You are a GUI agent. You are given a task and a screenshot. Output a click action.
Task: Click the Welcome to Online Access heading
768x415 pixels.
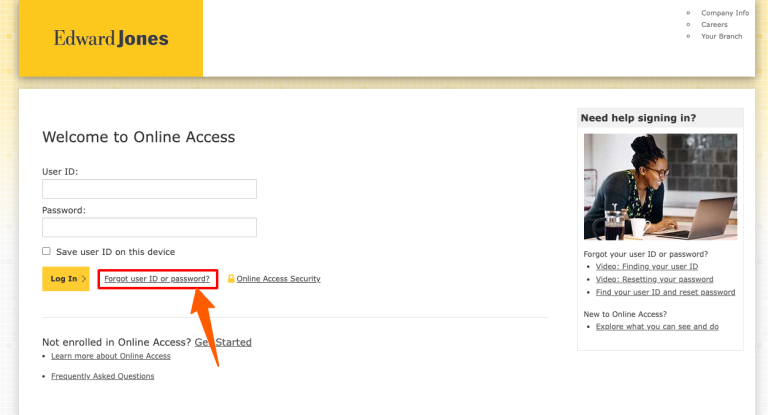pyautogui.click(x=139, y=137)
